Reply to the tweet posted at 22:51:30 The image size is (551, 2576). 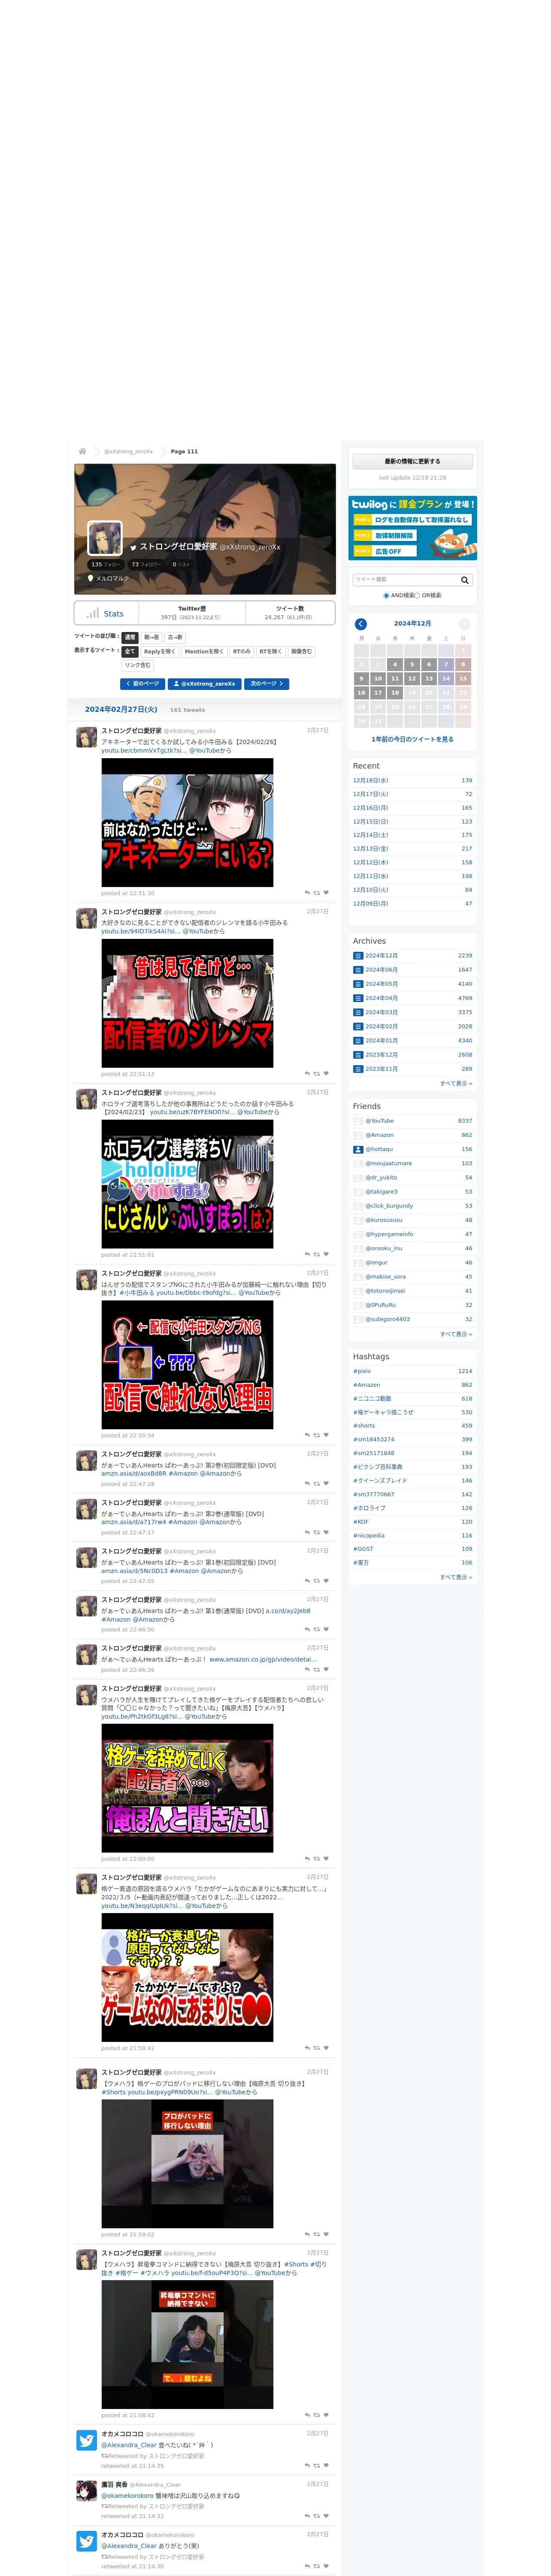point(307,893)
